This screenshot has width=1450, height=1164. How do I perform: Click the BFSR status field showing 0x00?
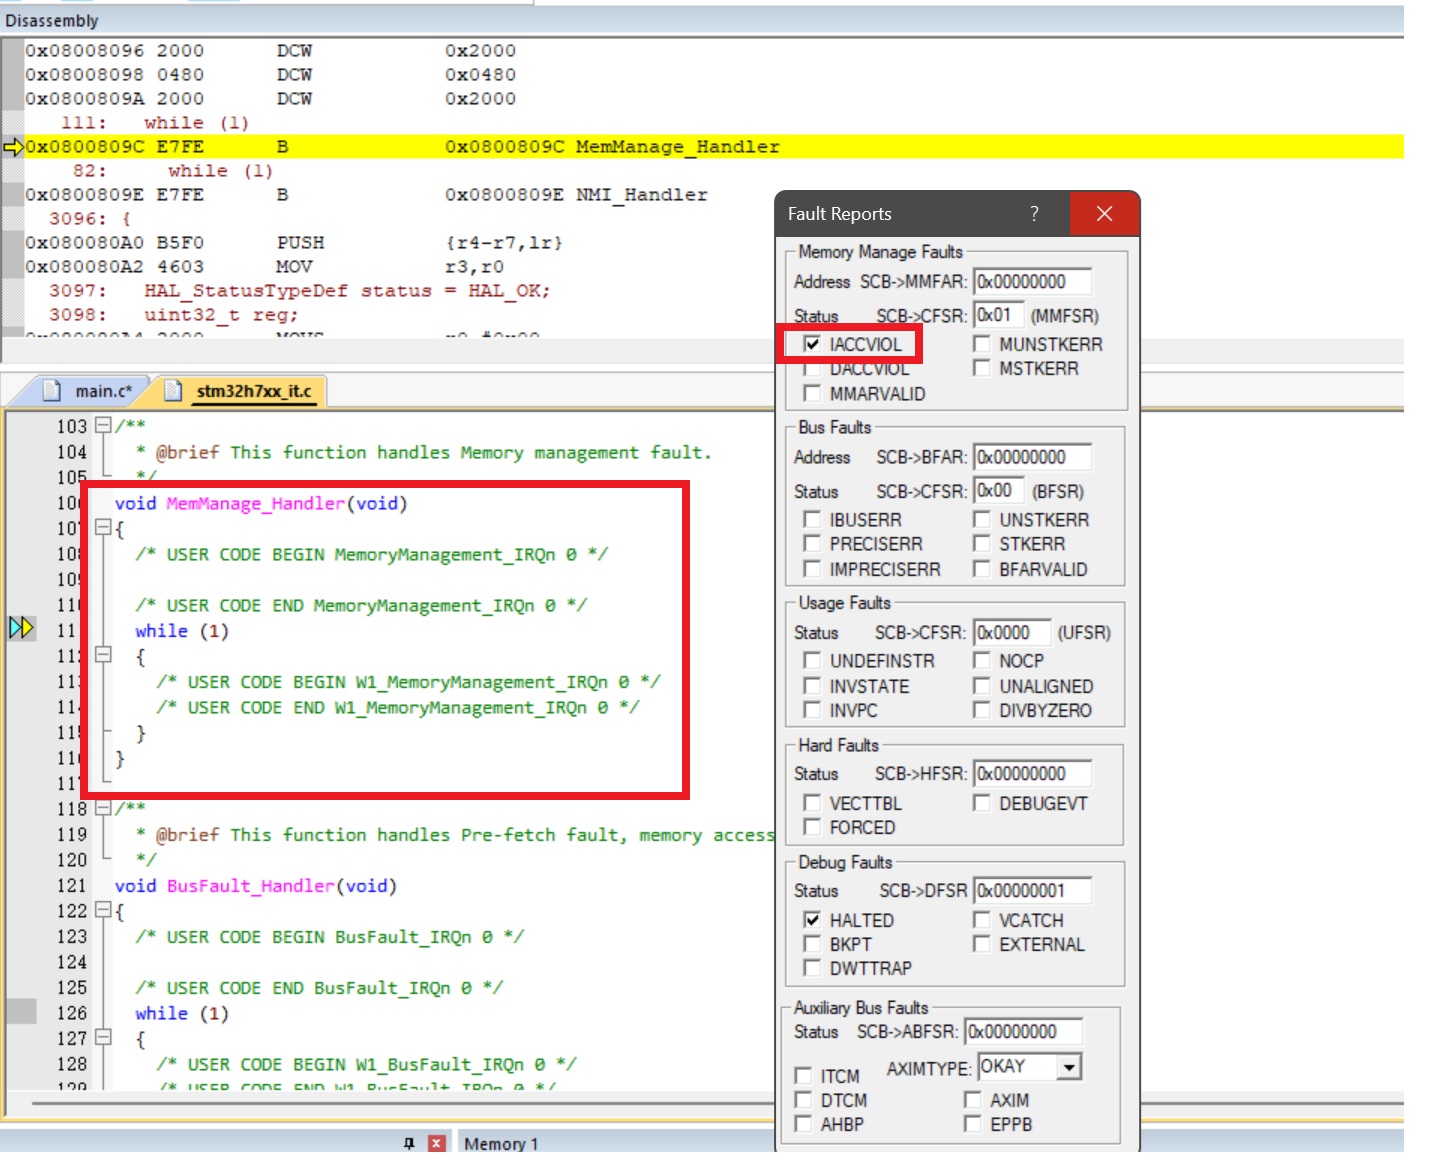998,491
